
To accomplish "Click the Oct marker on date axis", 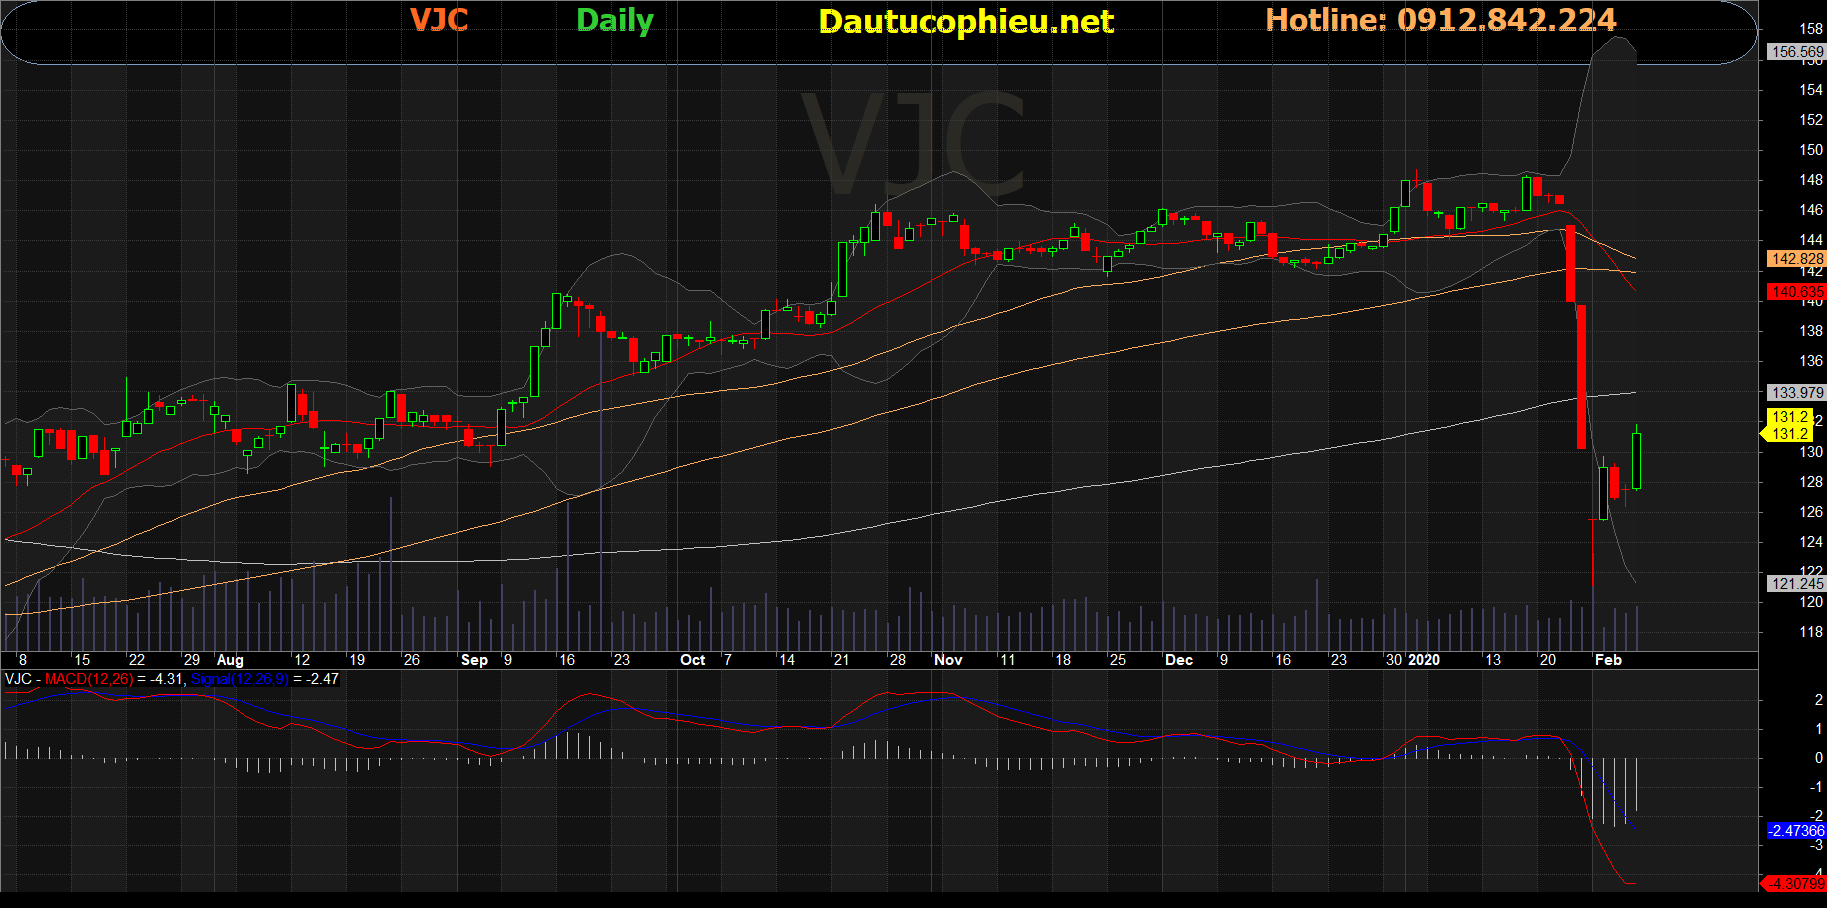I will pyautogui.click(x=692, y=660).
